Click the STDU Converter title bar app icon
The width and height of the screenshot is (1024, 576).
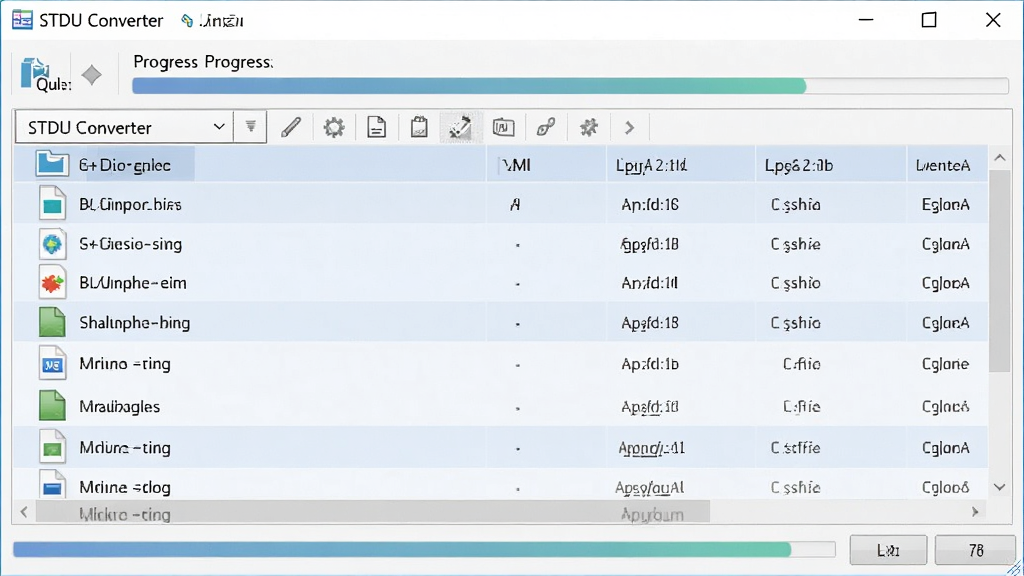point(22,20)
